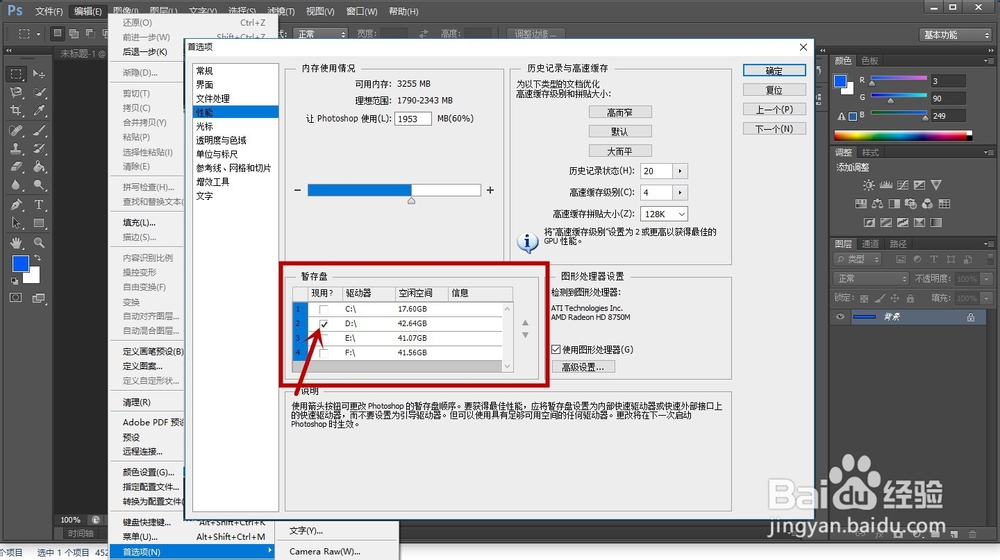Click 复位 button
This screenshot has height=560, width=1000.
774,90
